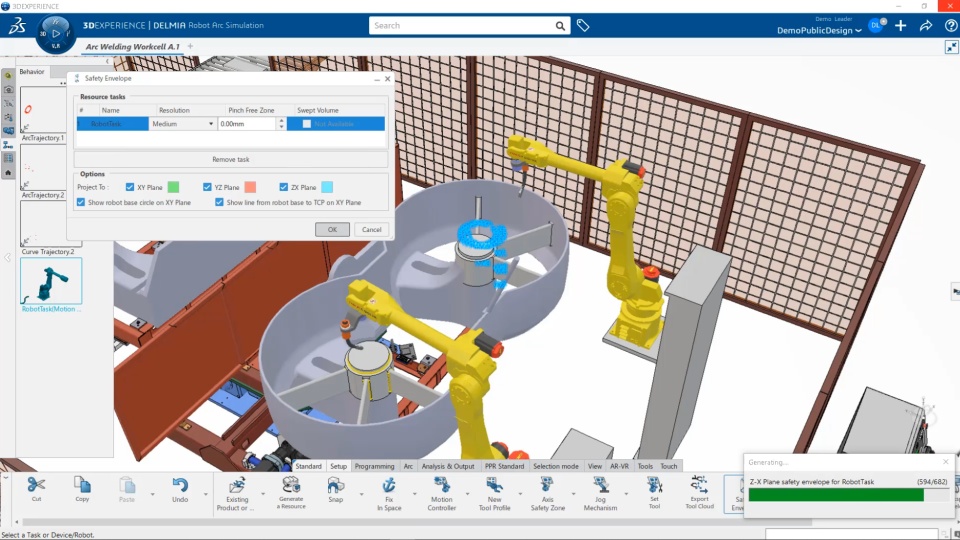Click the plus Add icon in top bar

[x=900, y=26]
